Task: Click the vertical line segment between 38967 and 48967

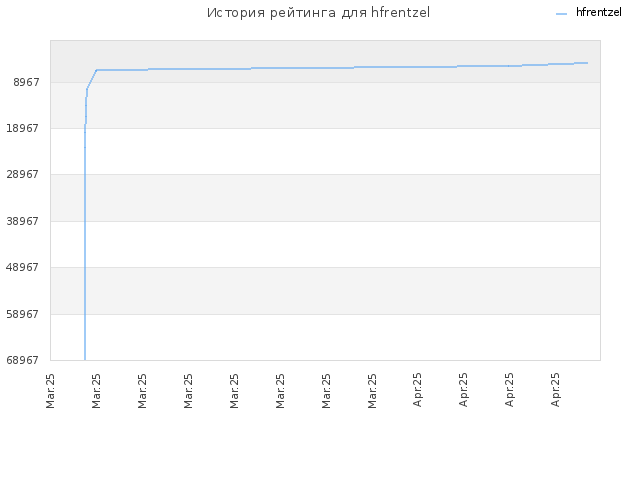Action: pyautogui.click(x=85, y=244)
